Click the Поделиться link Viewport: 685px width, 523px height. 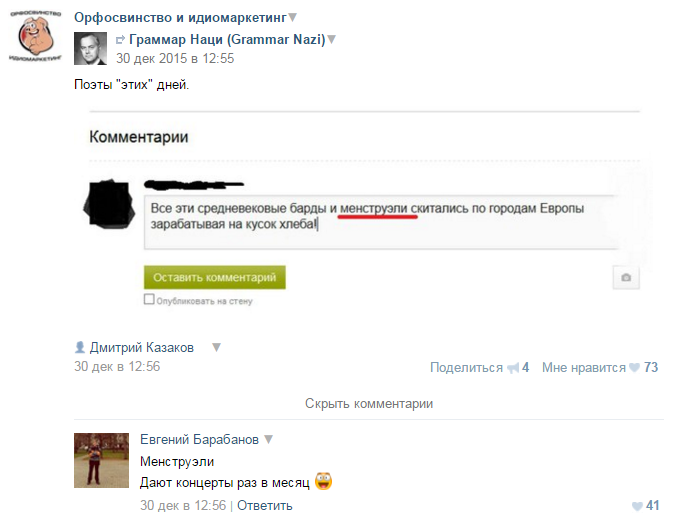pyautogui.click(x=467, y=368)
